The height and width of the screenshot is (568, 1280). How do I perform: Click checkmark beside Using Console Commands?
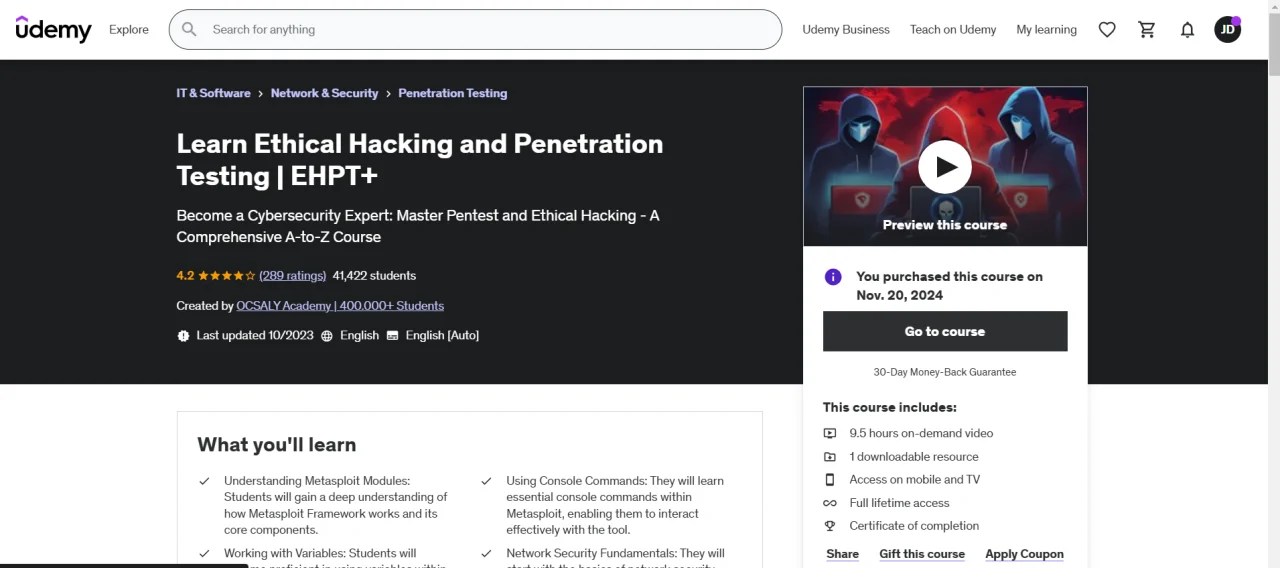coord(486,481)
